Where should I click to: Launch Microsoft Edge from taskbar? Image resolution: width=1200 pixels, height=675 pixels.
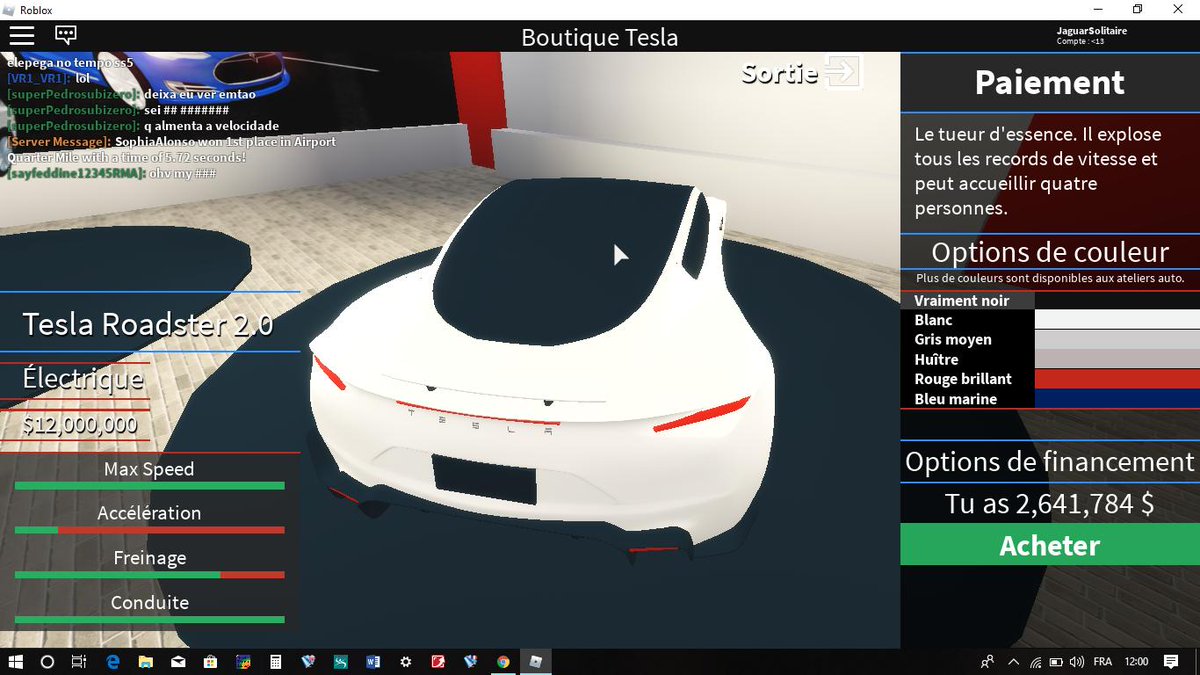113,662
